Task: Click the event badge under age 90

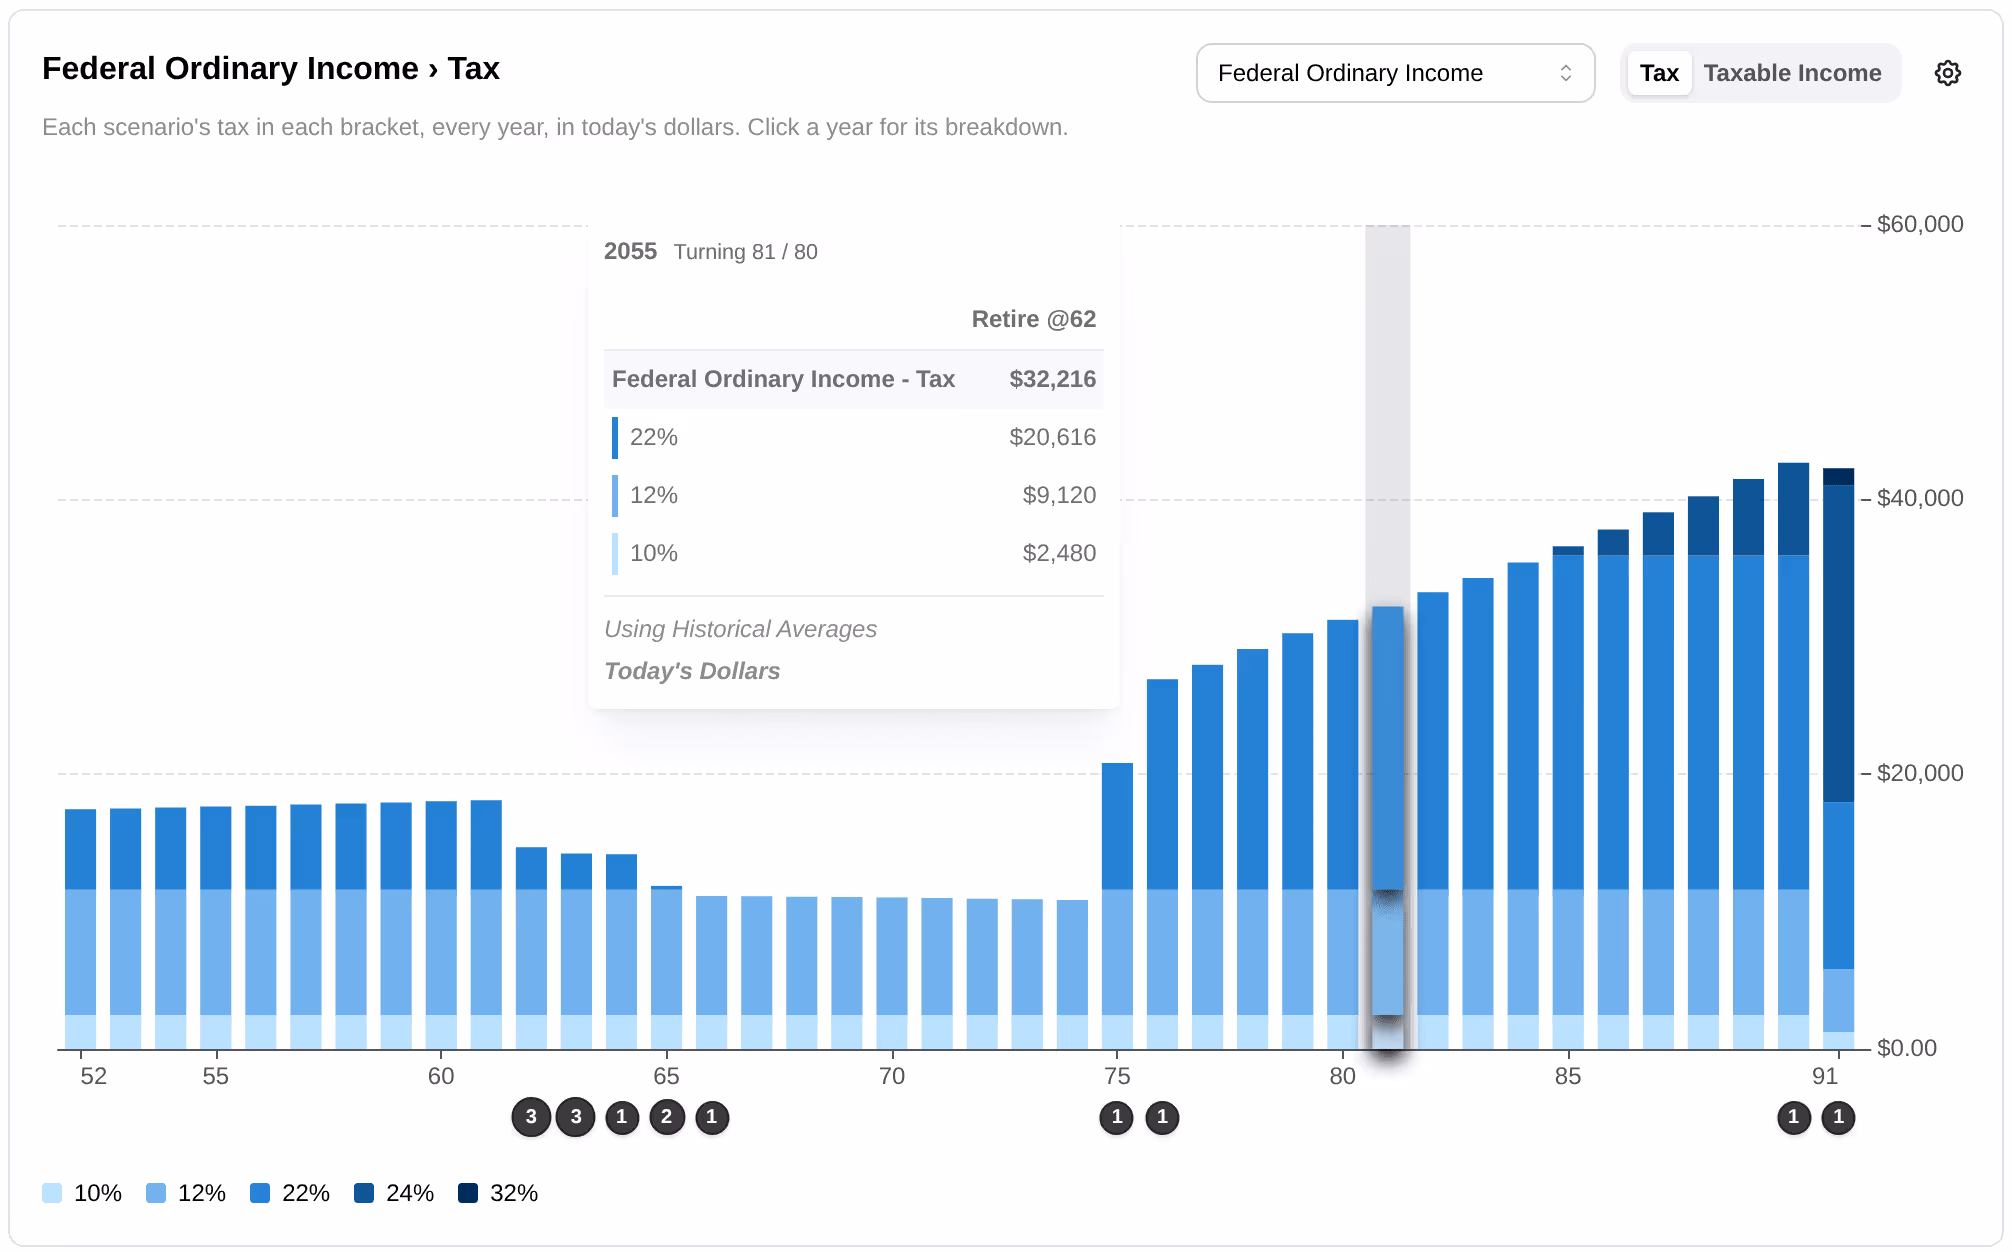Action: click(1794, 1117)
